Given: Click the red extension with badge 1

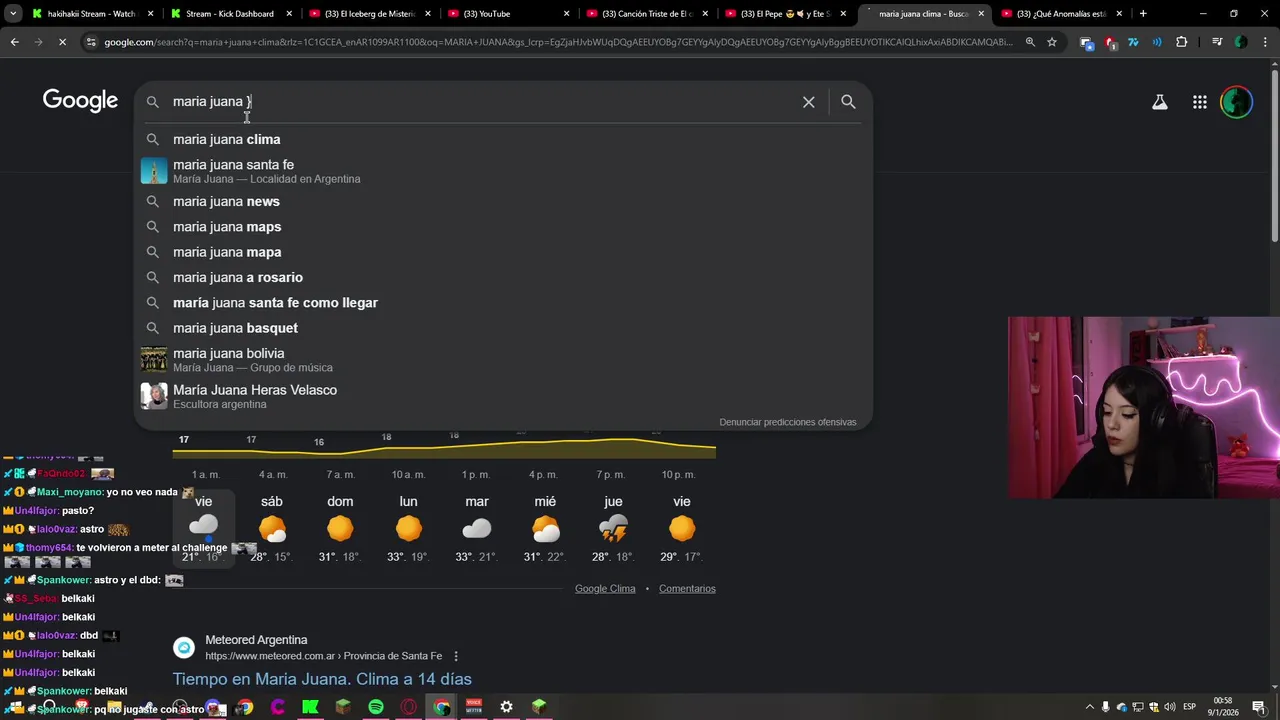Looking at the screenshot, I should coord(1110,42).
